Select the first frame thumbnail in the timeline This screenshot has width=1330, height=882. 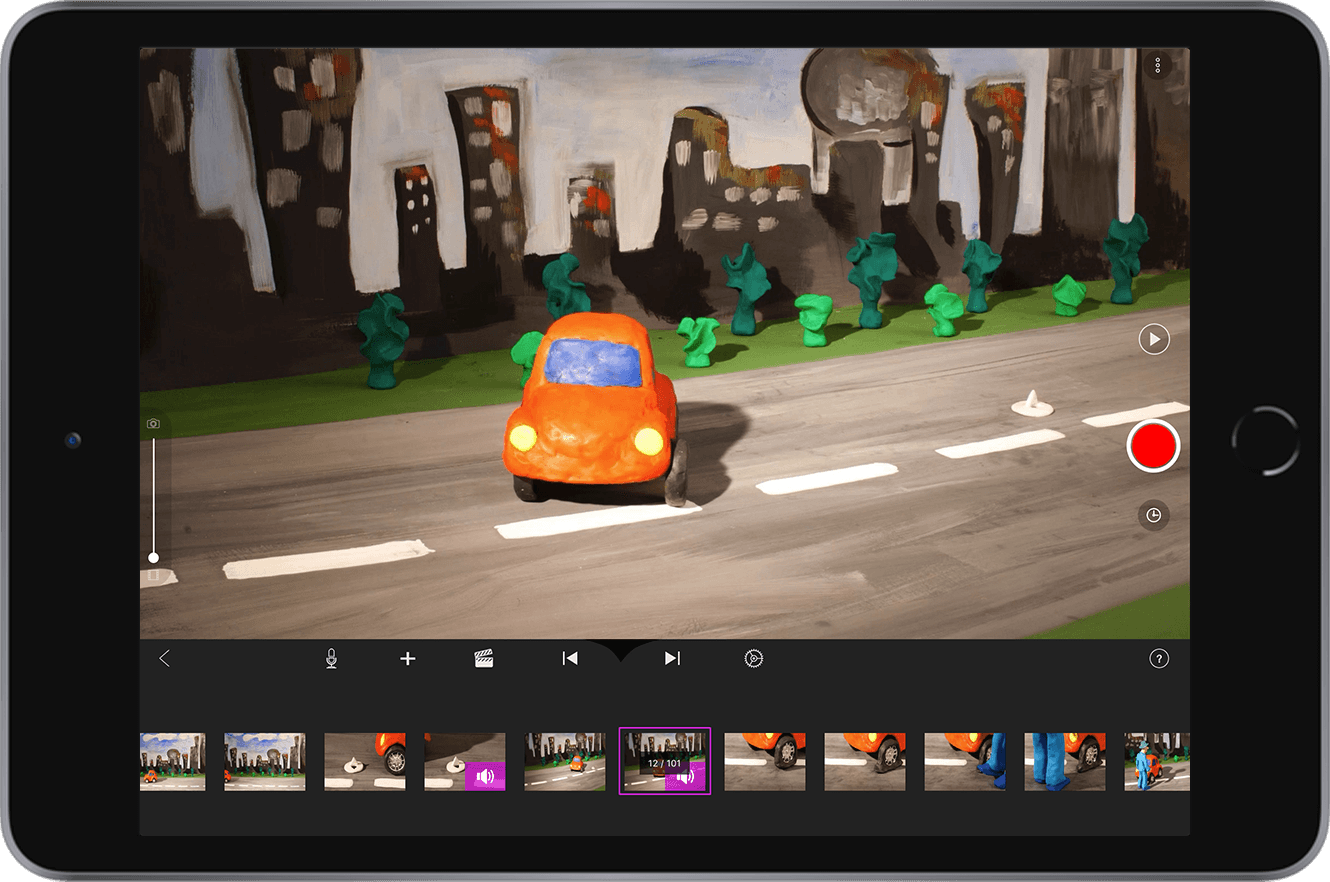click(172, 762)
